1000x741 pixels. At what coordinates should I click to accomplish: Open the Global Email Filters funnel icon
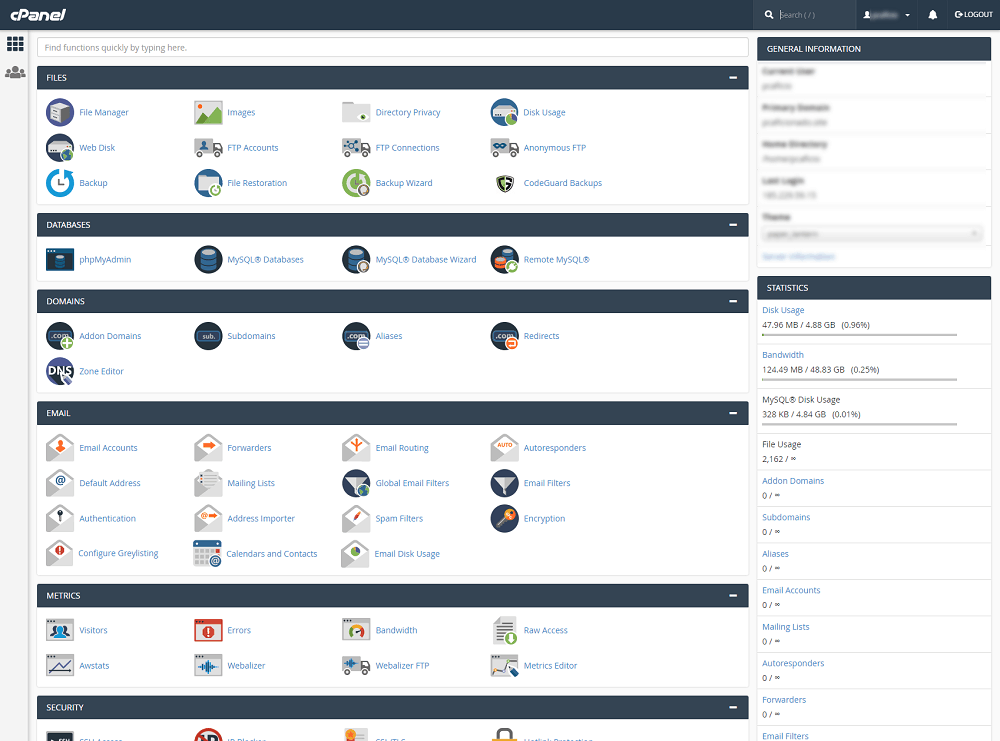point(356,483)
